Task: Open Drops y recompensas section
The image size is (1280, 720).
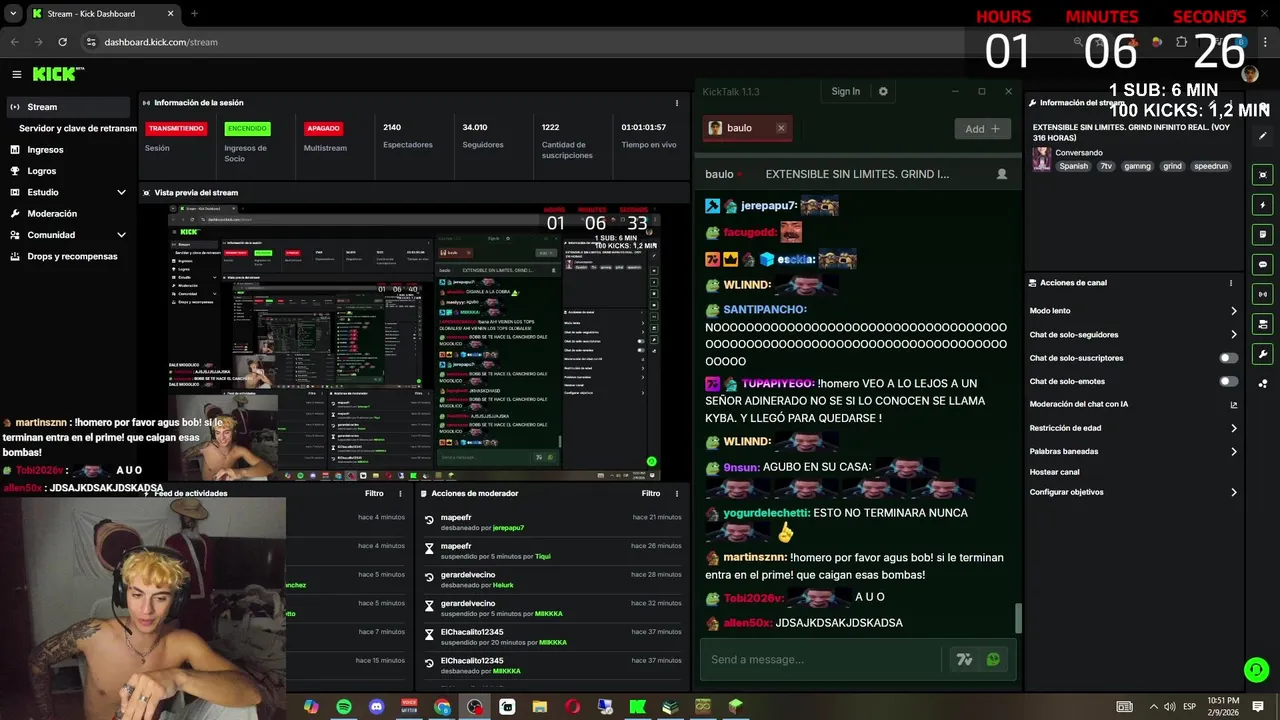Action: [x=72, y=256]
